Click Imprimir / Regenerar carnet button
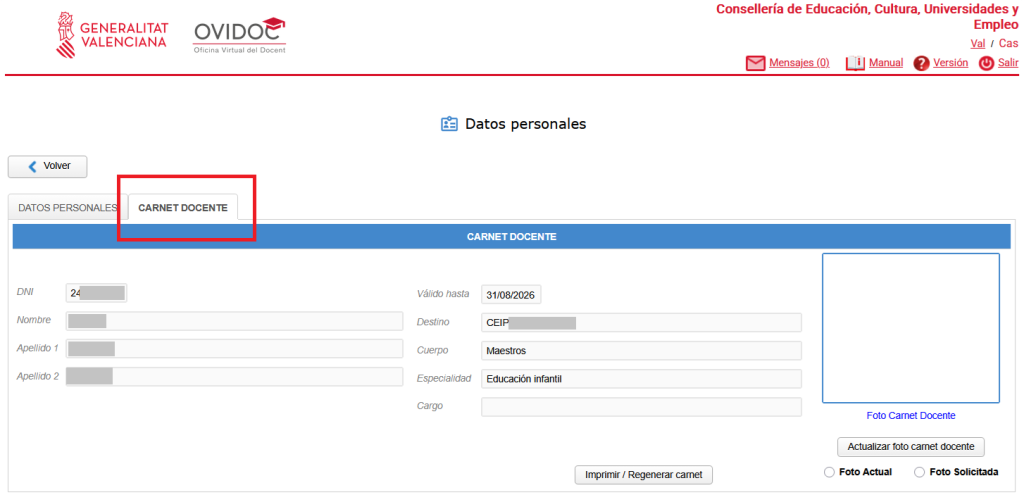1024x495 pixels. tap(643, 474)
